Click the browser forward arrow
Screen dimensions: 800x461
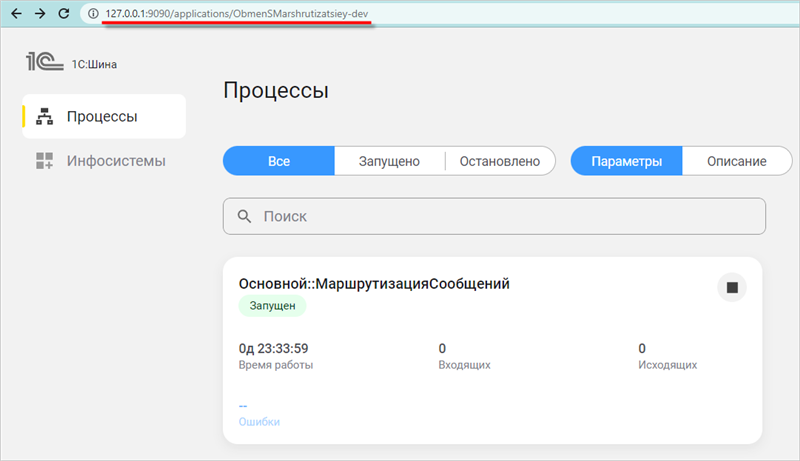[x=40, y=14]
